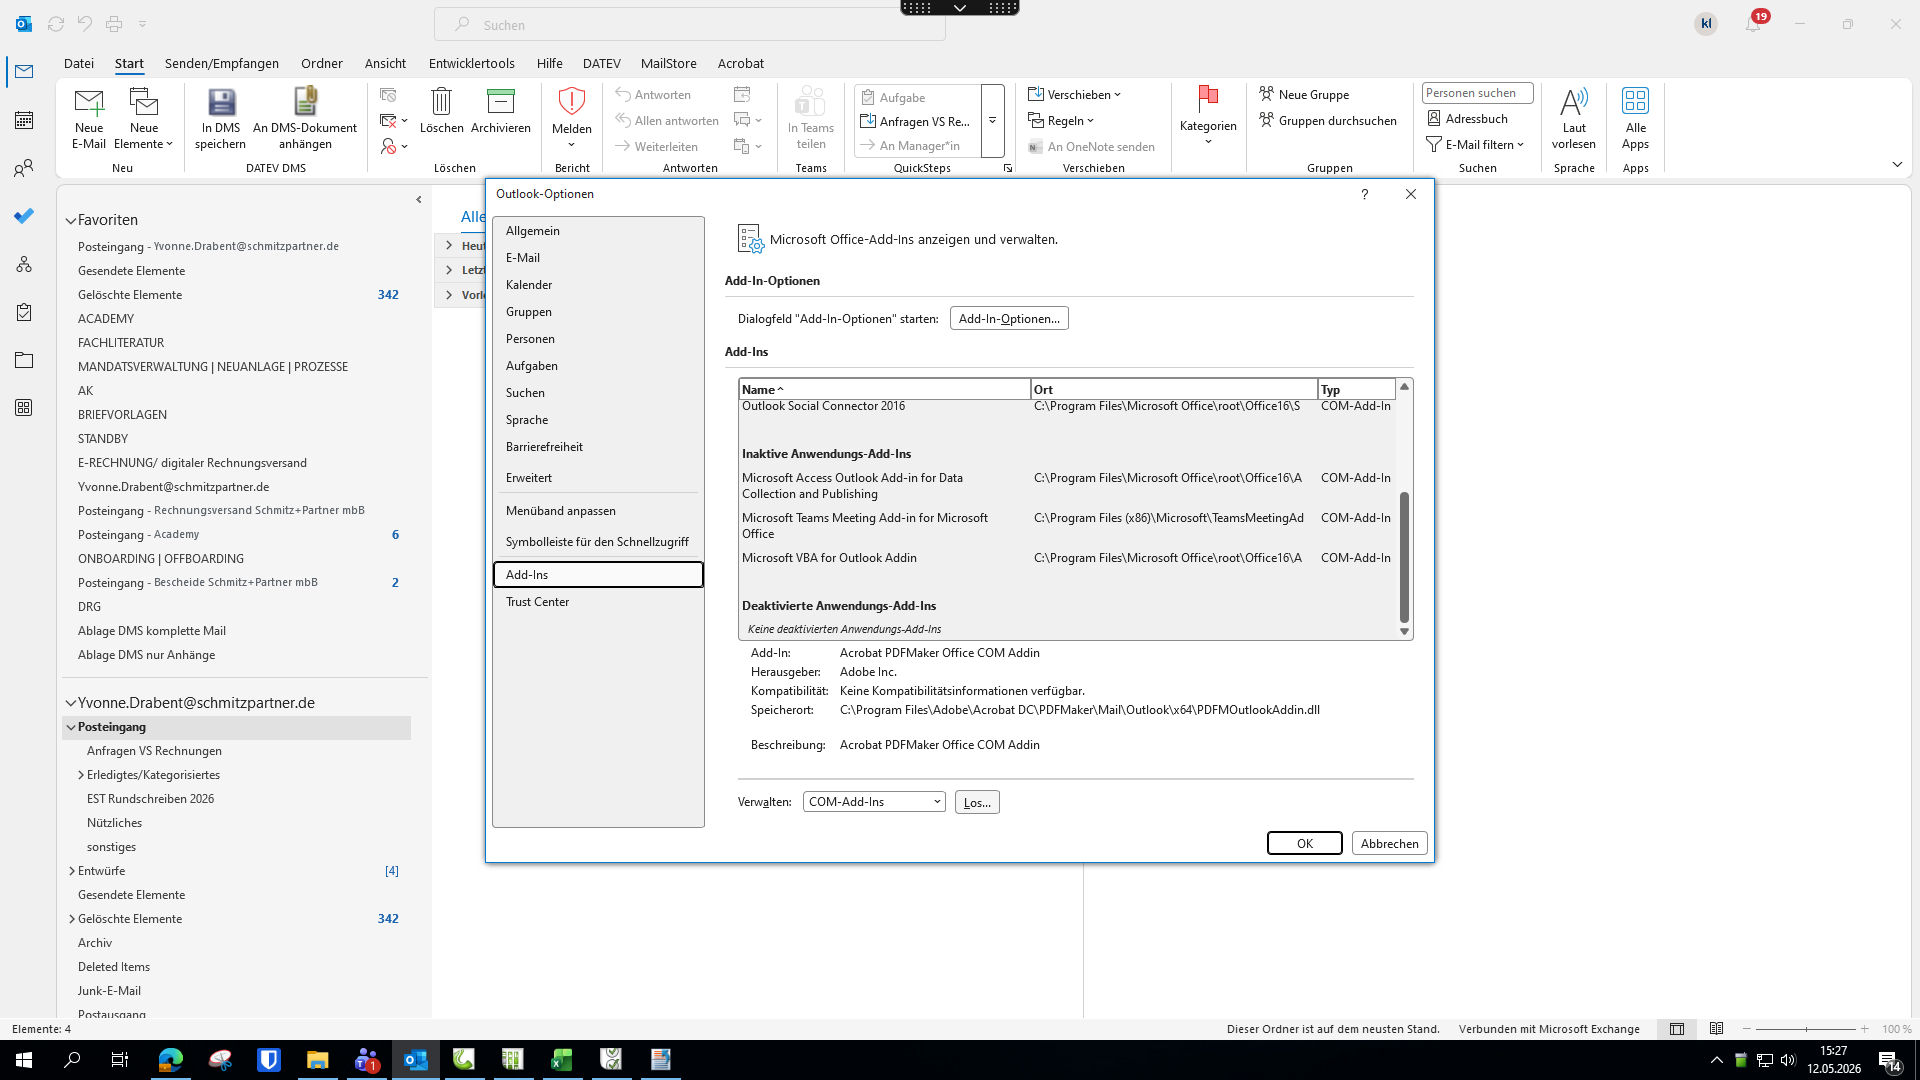This screenshot has height=1080, width=1920.
Task: Open File Explorer from the taskbar
Action: (317, 1060)
